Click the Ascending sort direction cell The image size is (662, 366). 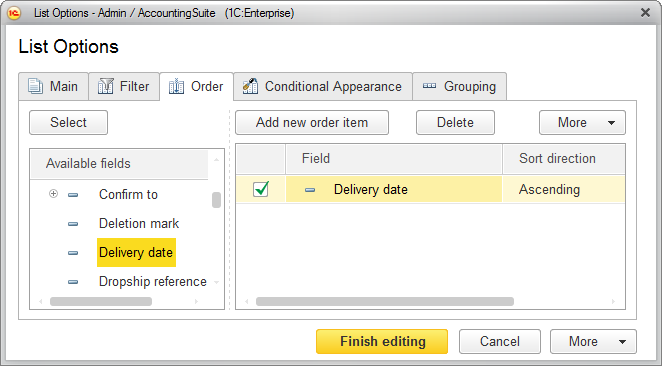tap(563, 190)
